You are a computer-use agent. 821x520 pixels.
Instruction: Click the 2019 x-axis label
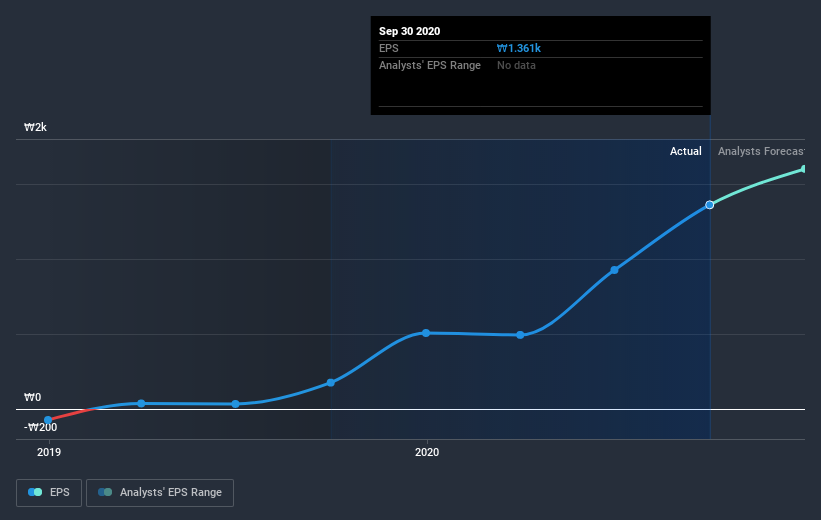49,452
